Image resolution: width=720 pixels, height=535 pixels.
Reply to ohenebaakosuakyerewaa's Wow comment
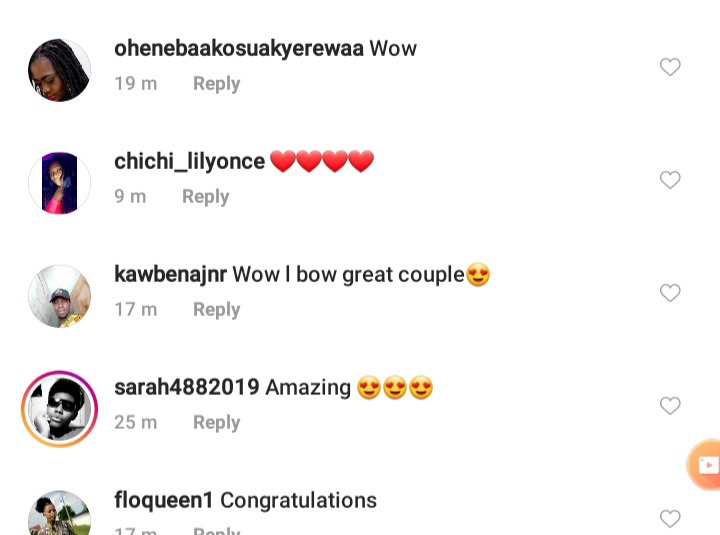(216, 84)
